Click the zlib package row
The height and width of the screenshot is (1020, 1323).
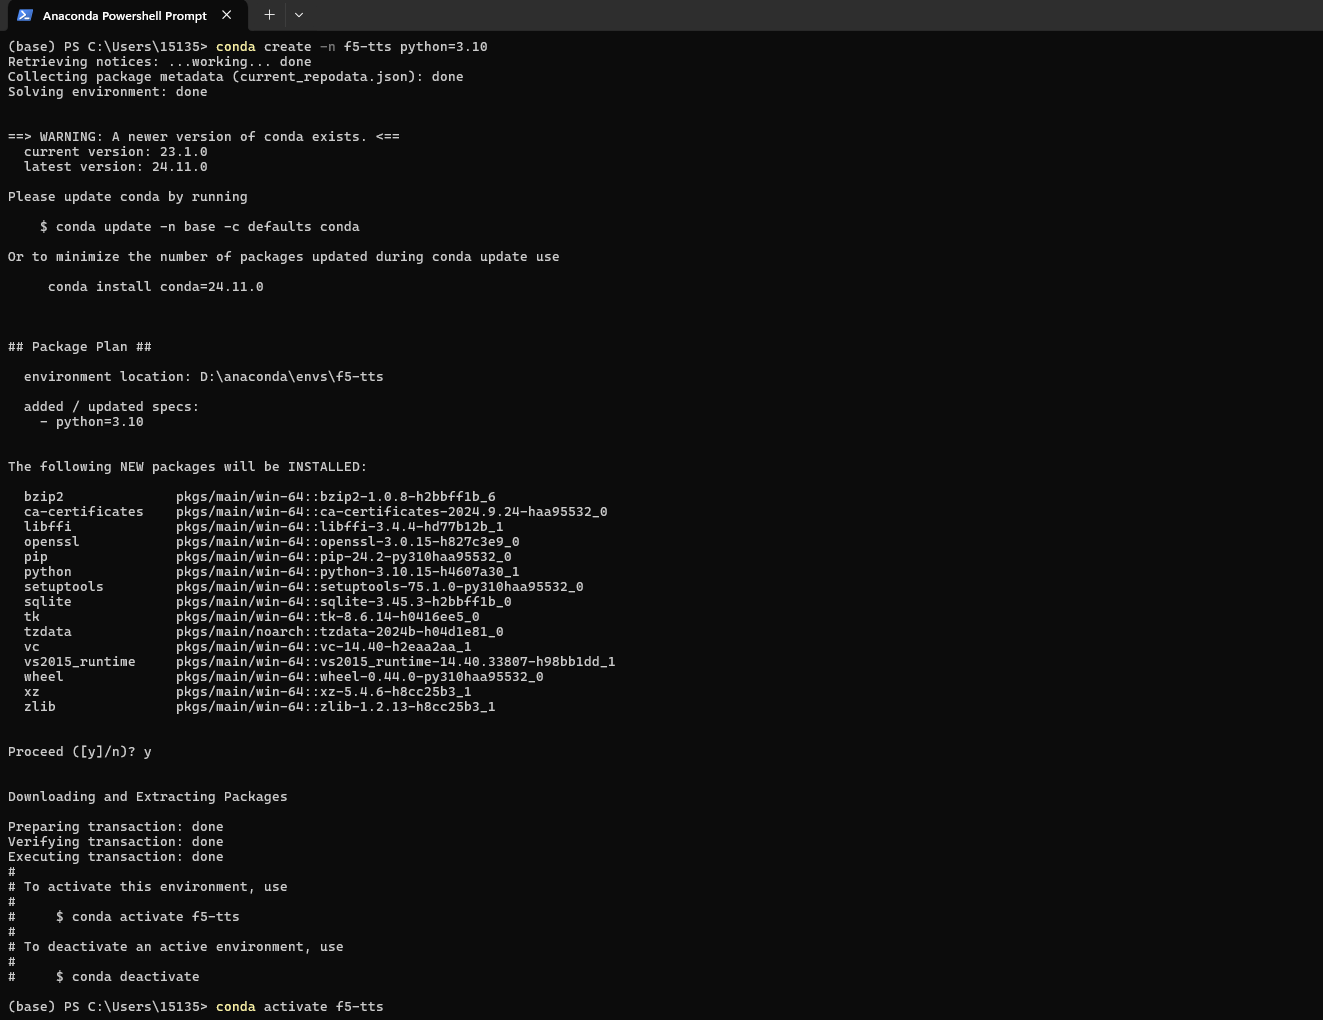pyautogui.click(x=260, y=707)
